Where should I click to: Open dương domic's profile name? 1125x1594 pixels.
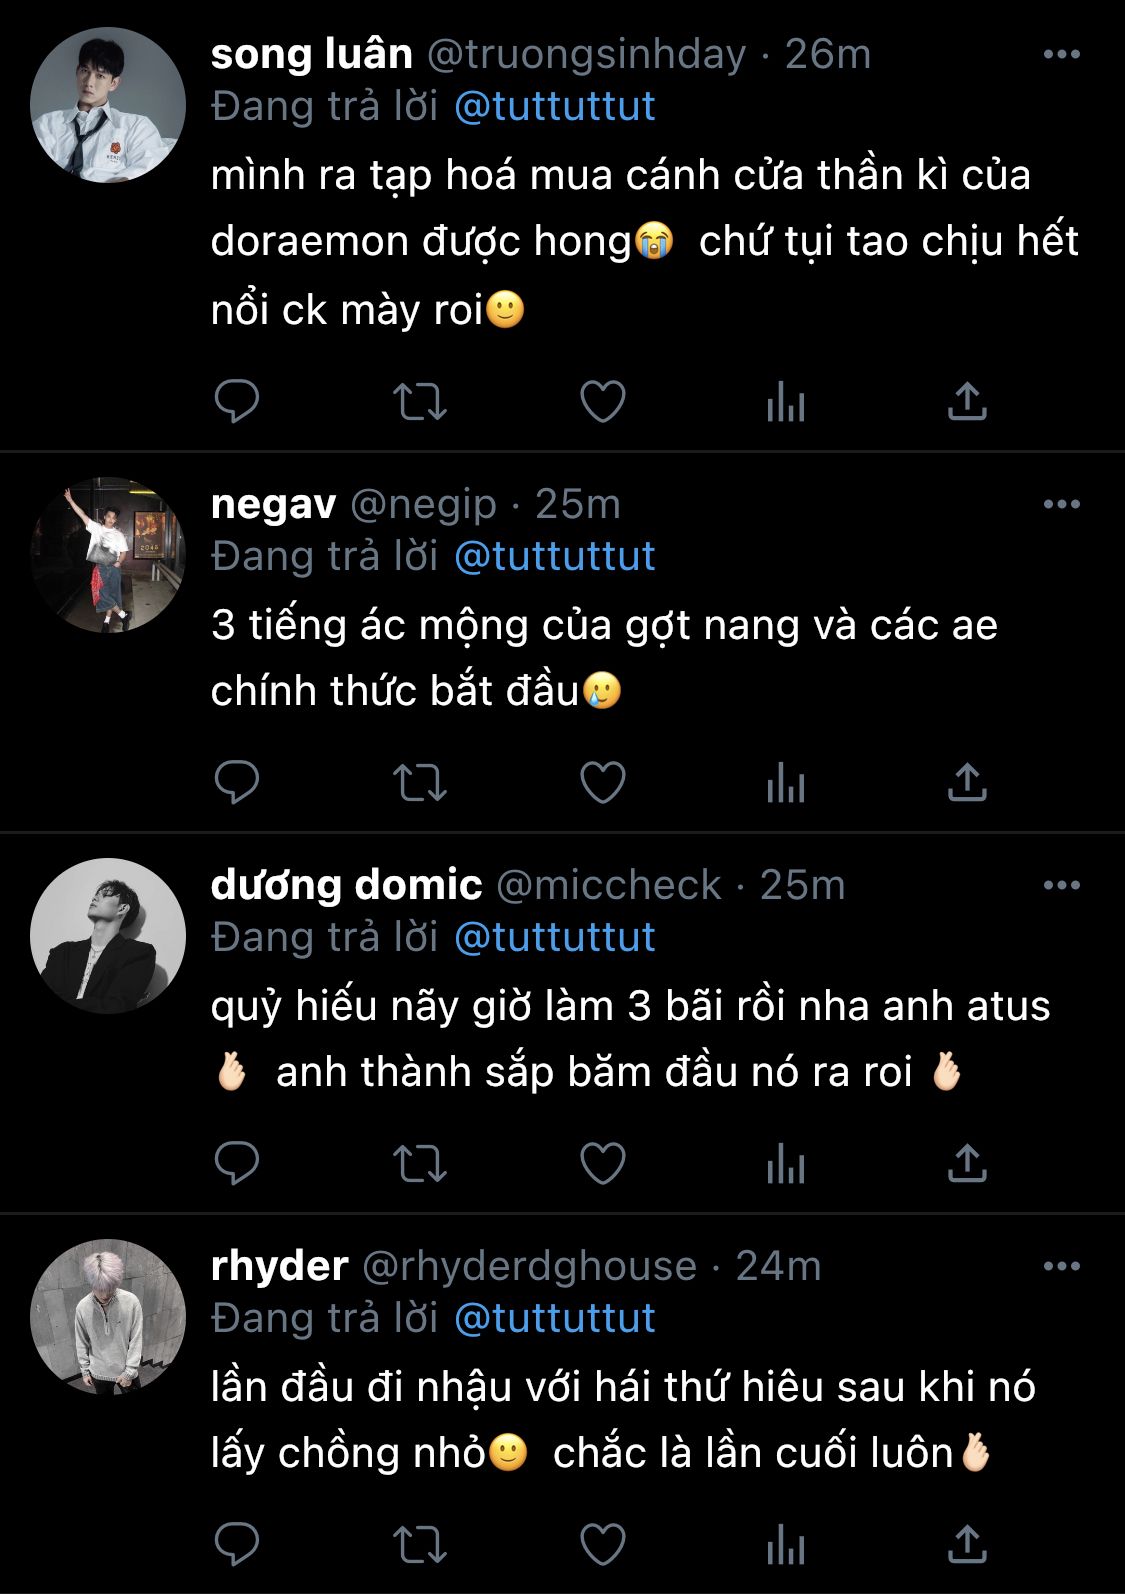(346, 885)
